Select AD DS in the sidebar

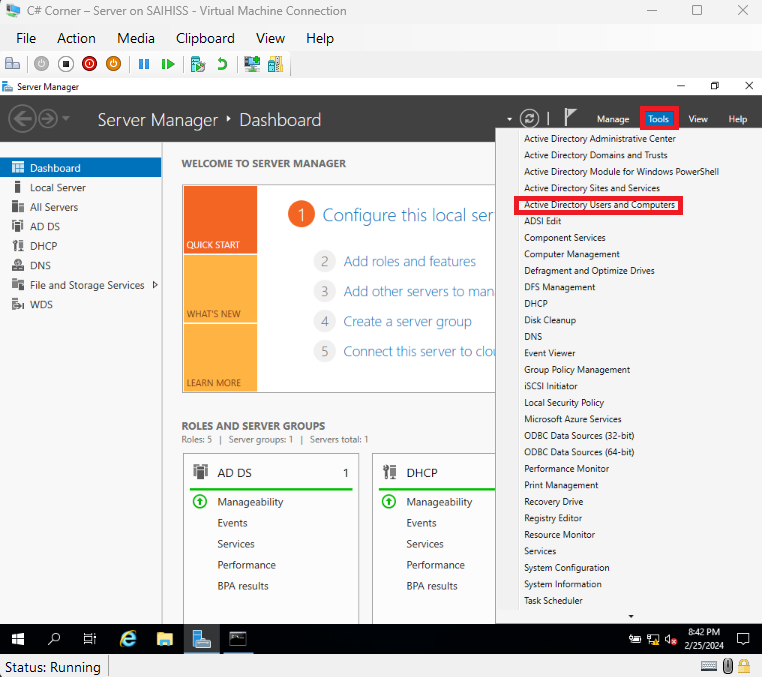pyautogui.click(x=45, y=226)
